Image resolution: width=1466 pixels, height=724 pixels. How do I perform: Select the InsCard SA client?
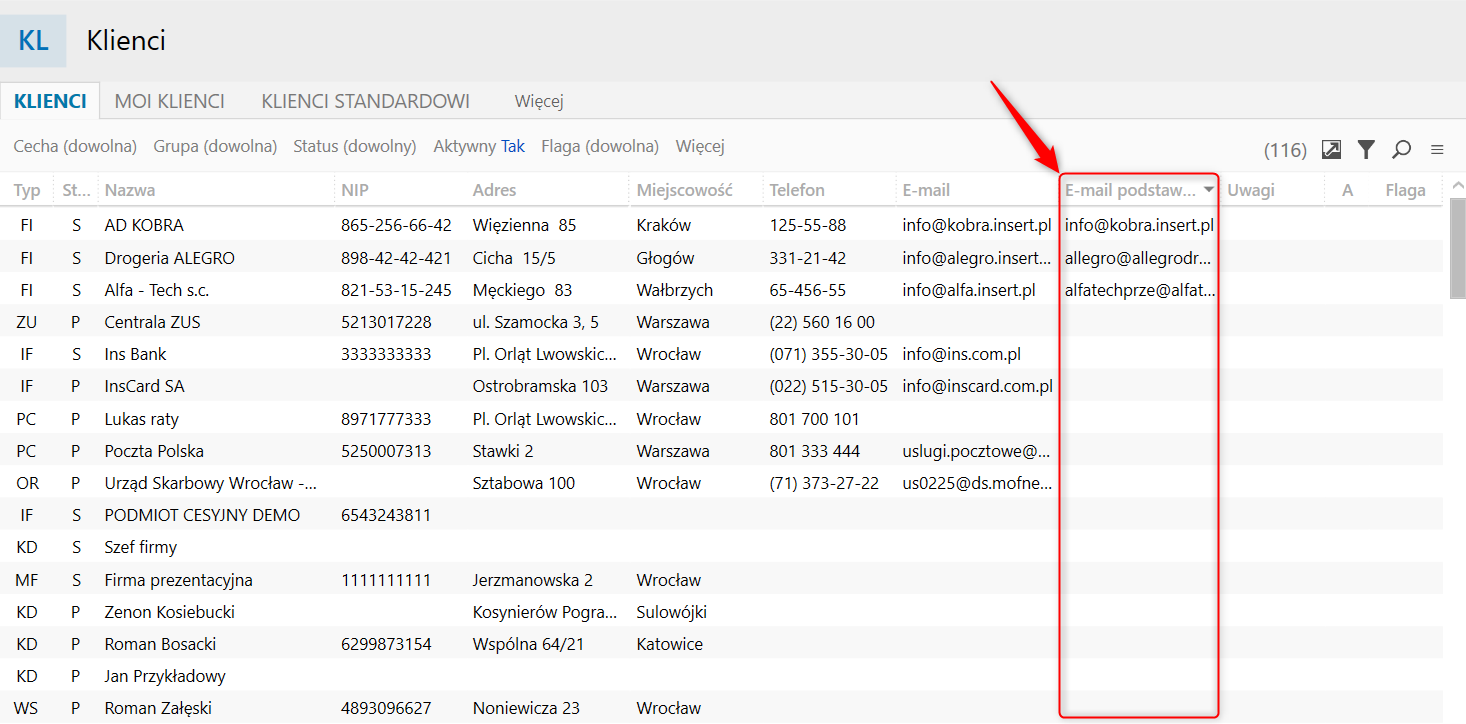(x=721, y=386)
